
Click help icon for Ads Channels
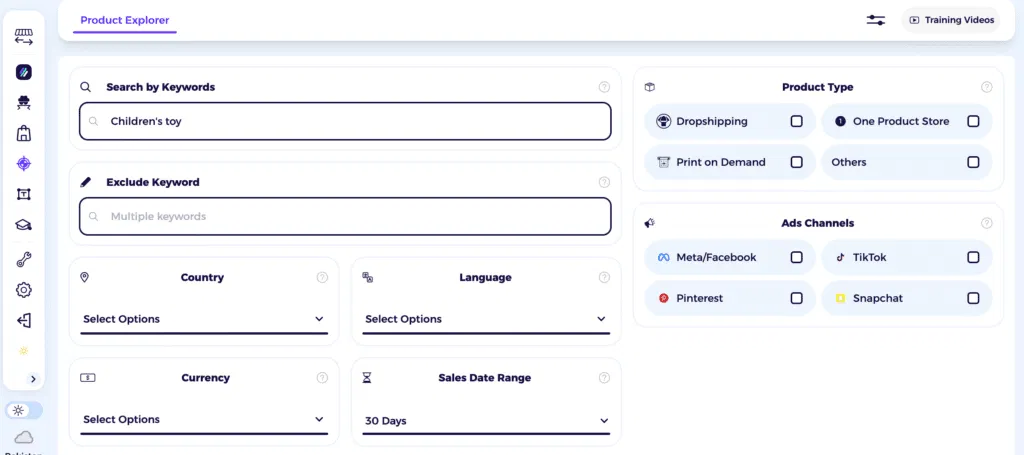click(x=987, y=223)
